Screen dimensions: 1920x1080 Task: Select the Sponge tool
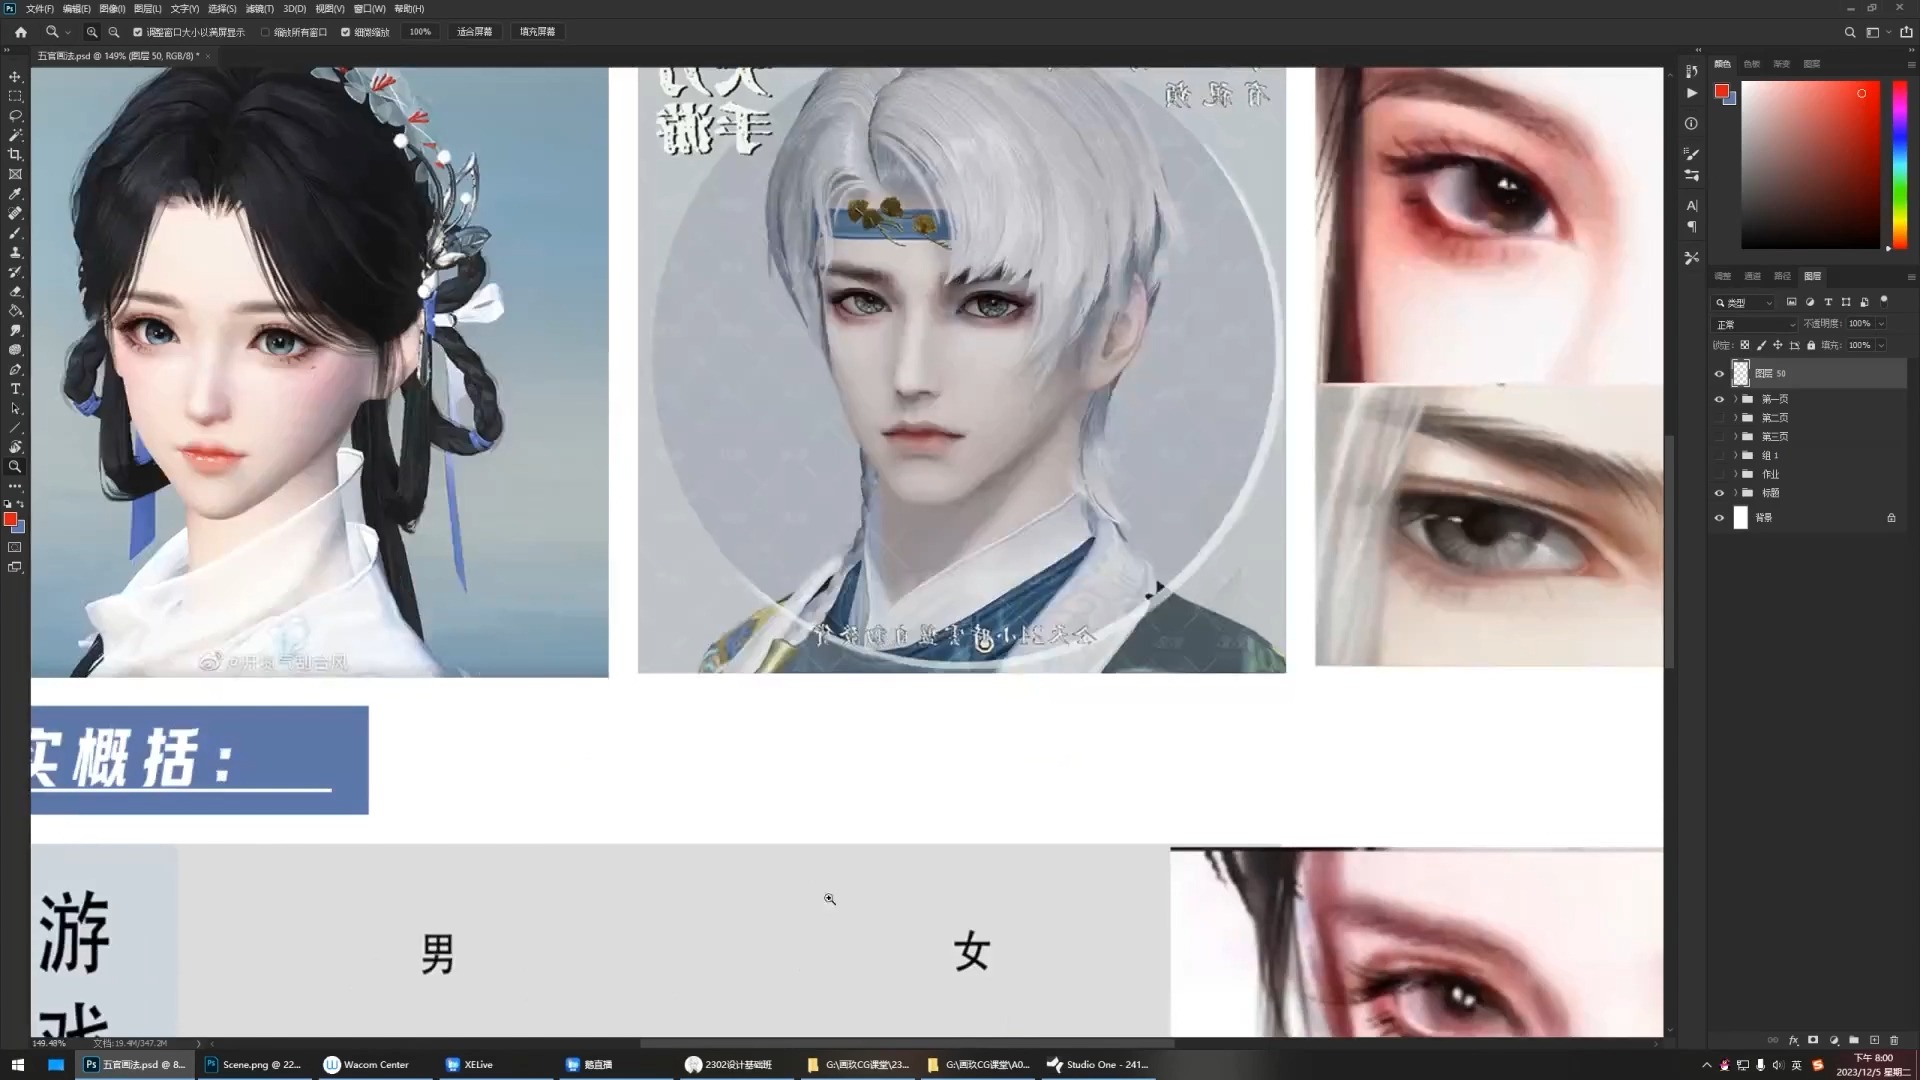point(15,350)
